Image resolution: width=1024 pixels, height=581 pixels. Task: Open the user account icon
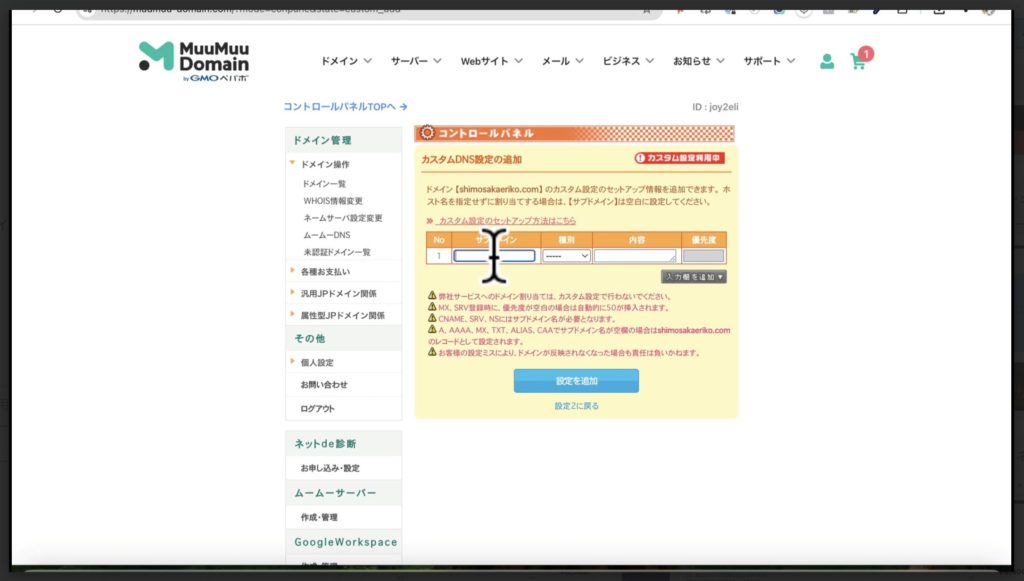[x=826, y=61]
